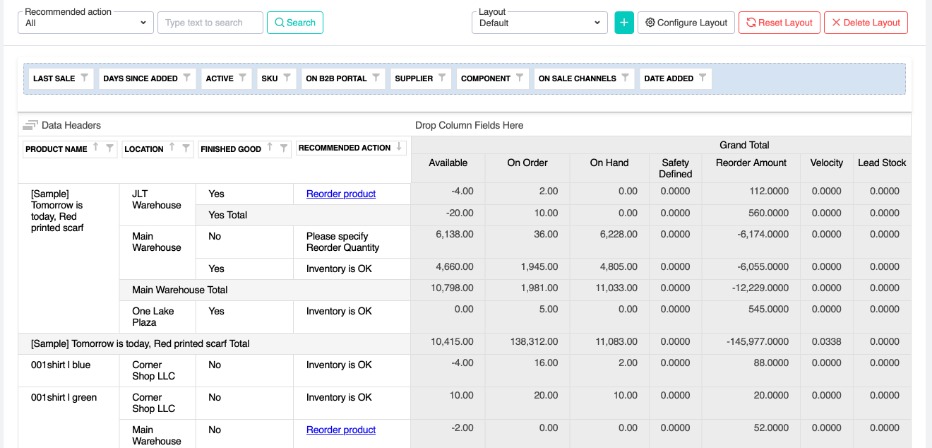The height and width of the screenshot is (448, 932).
Task: Click the Date Added filter icon
Action: pyautogui.click(x=702, y=77)
